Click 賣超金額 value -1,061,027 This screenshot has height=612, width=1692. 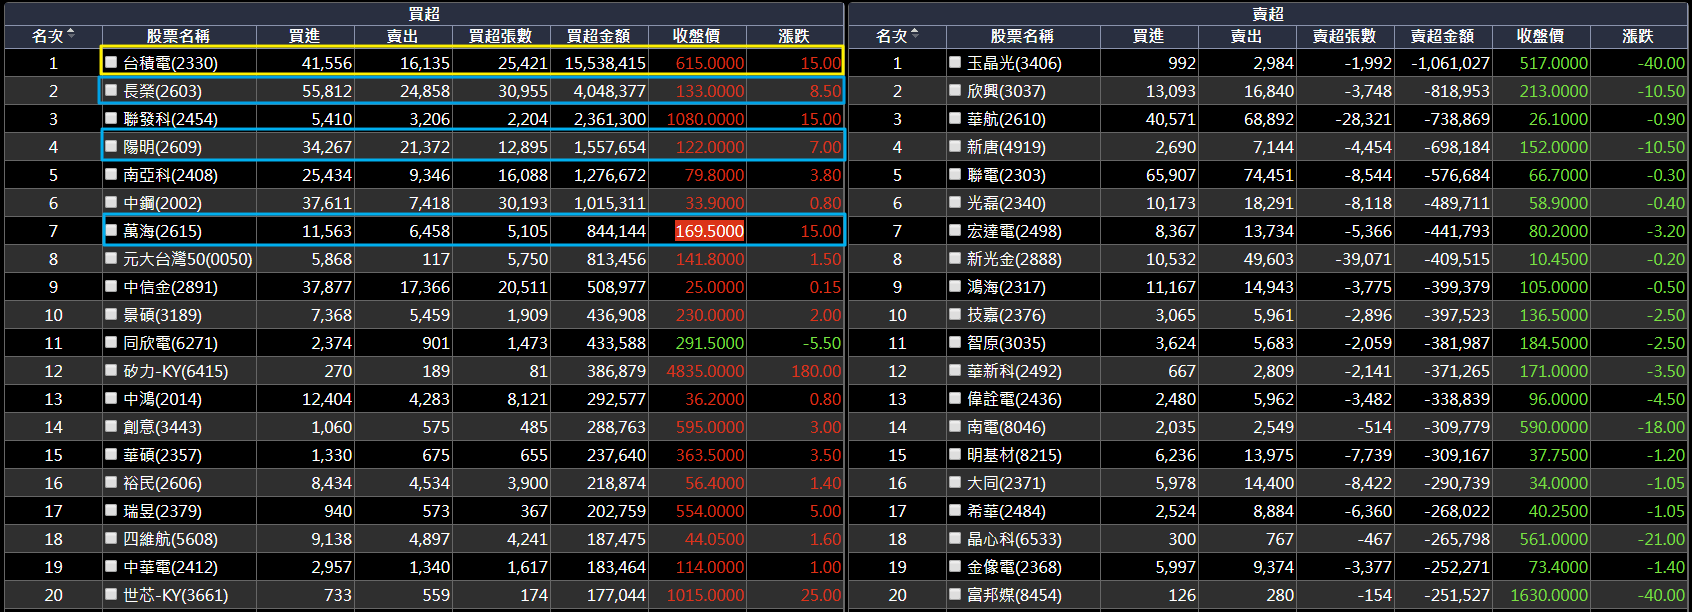(1450, 62)
